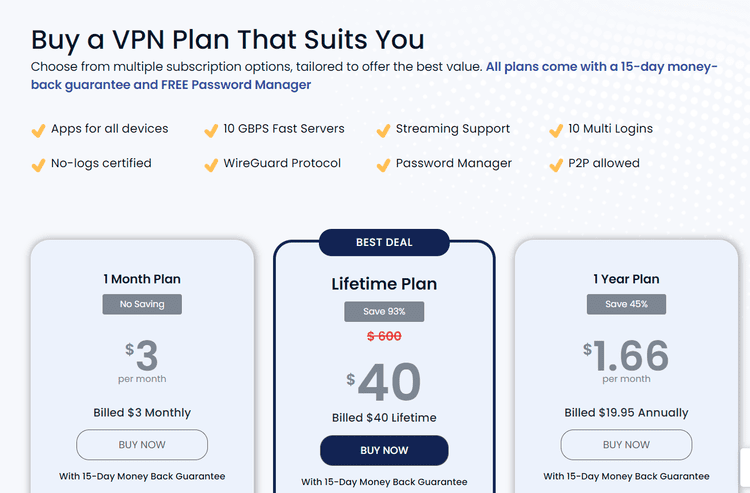Click the BEST DEAL badge
750x493 pixels.
coord(384,242)
